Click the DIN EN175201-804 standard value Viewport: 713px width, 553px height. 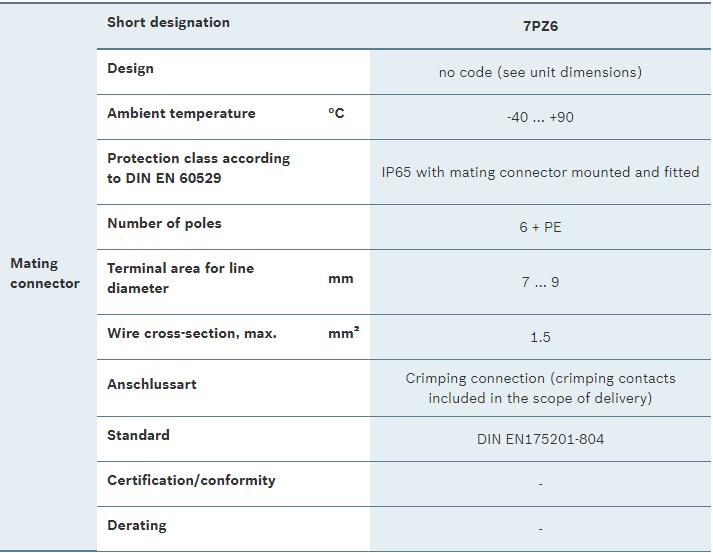[x=540, y=439]
